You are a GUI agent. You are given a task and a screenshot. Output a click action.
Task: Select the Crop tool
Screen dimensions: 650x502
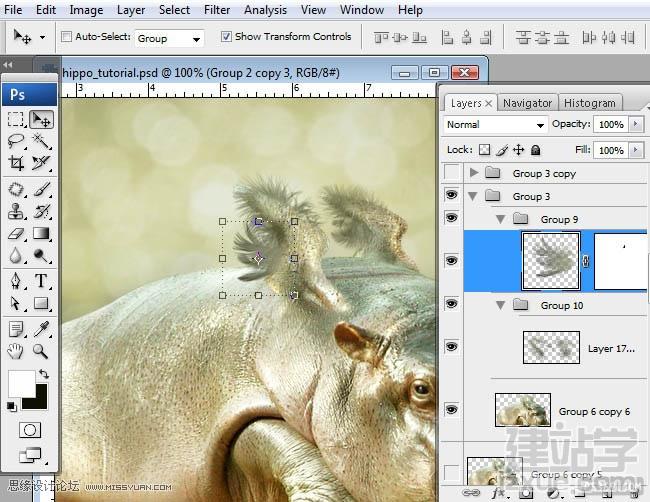click(x=16, y=163)
